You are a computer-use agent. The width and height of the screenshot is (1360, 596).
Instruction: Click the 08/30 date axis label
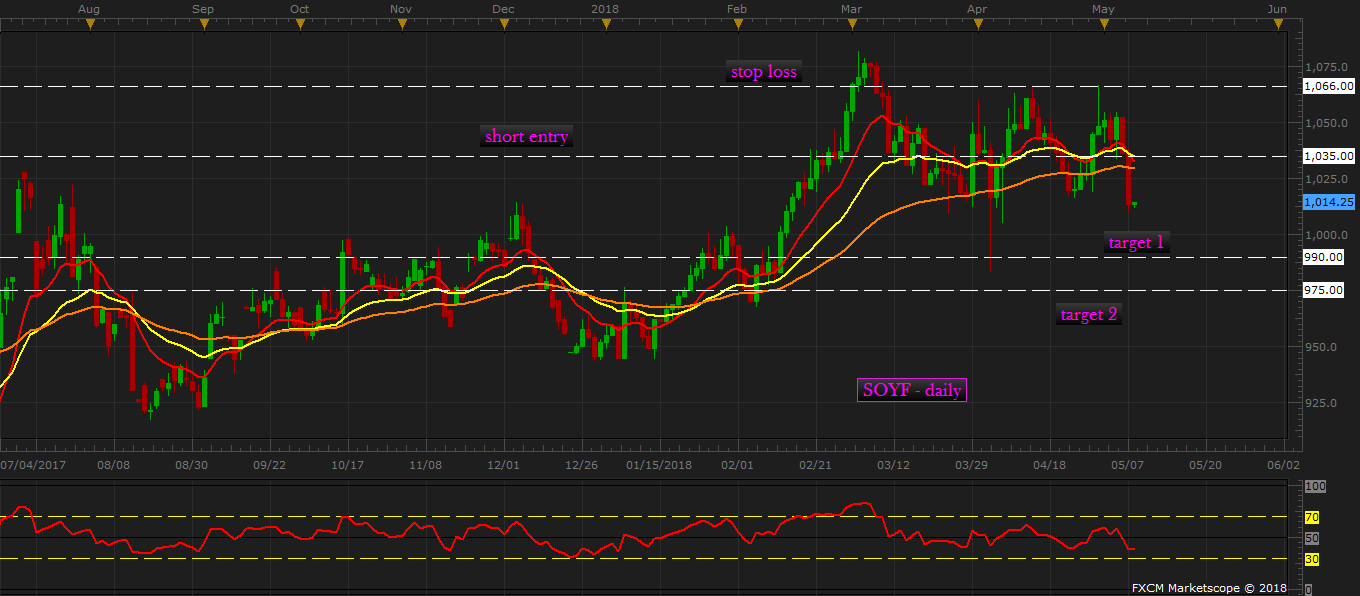click(191, 465)
